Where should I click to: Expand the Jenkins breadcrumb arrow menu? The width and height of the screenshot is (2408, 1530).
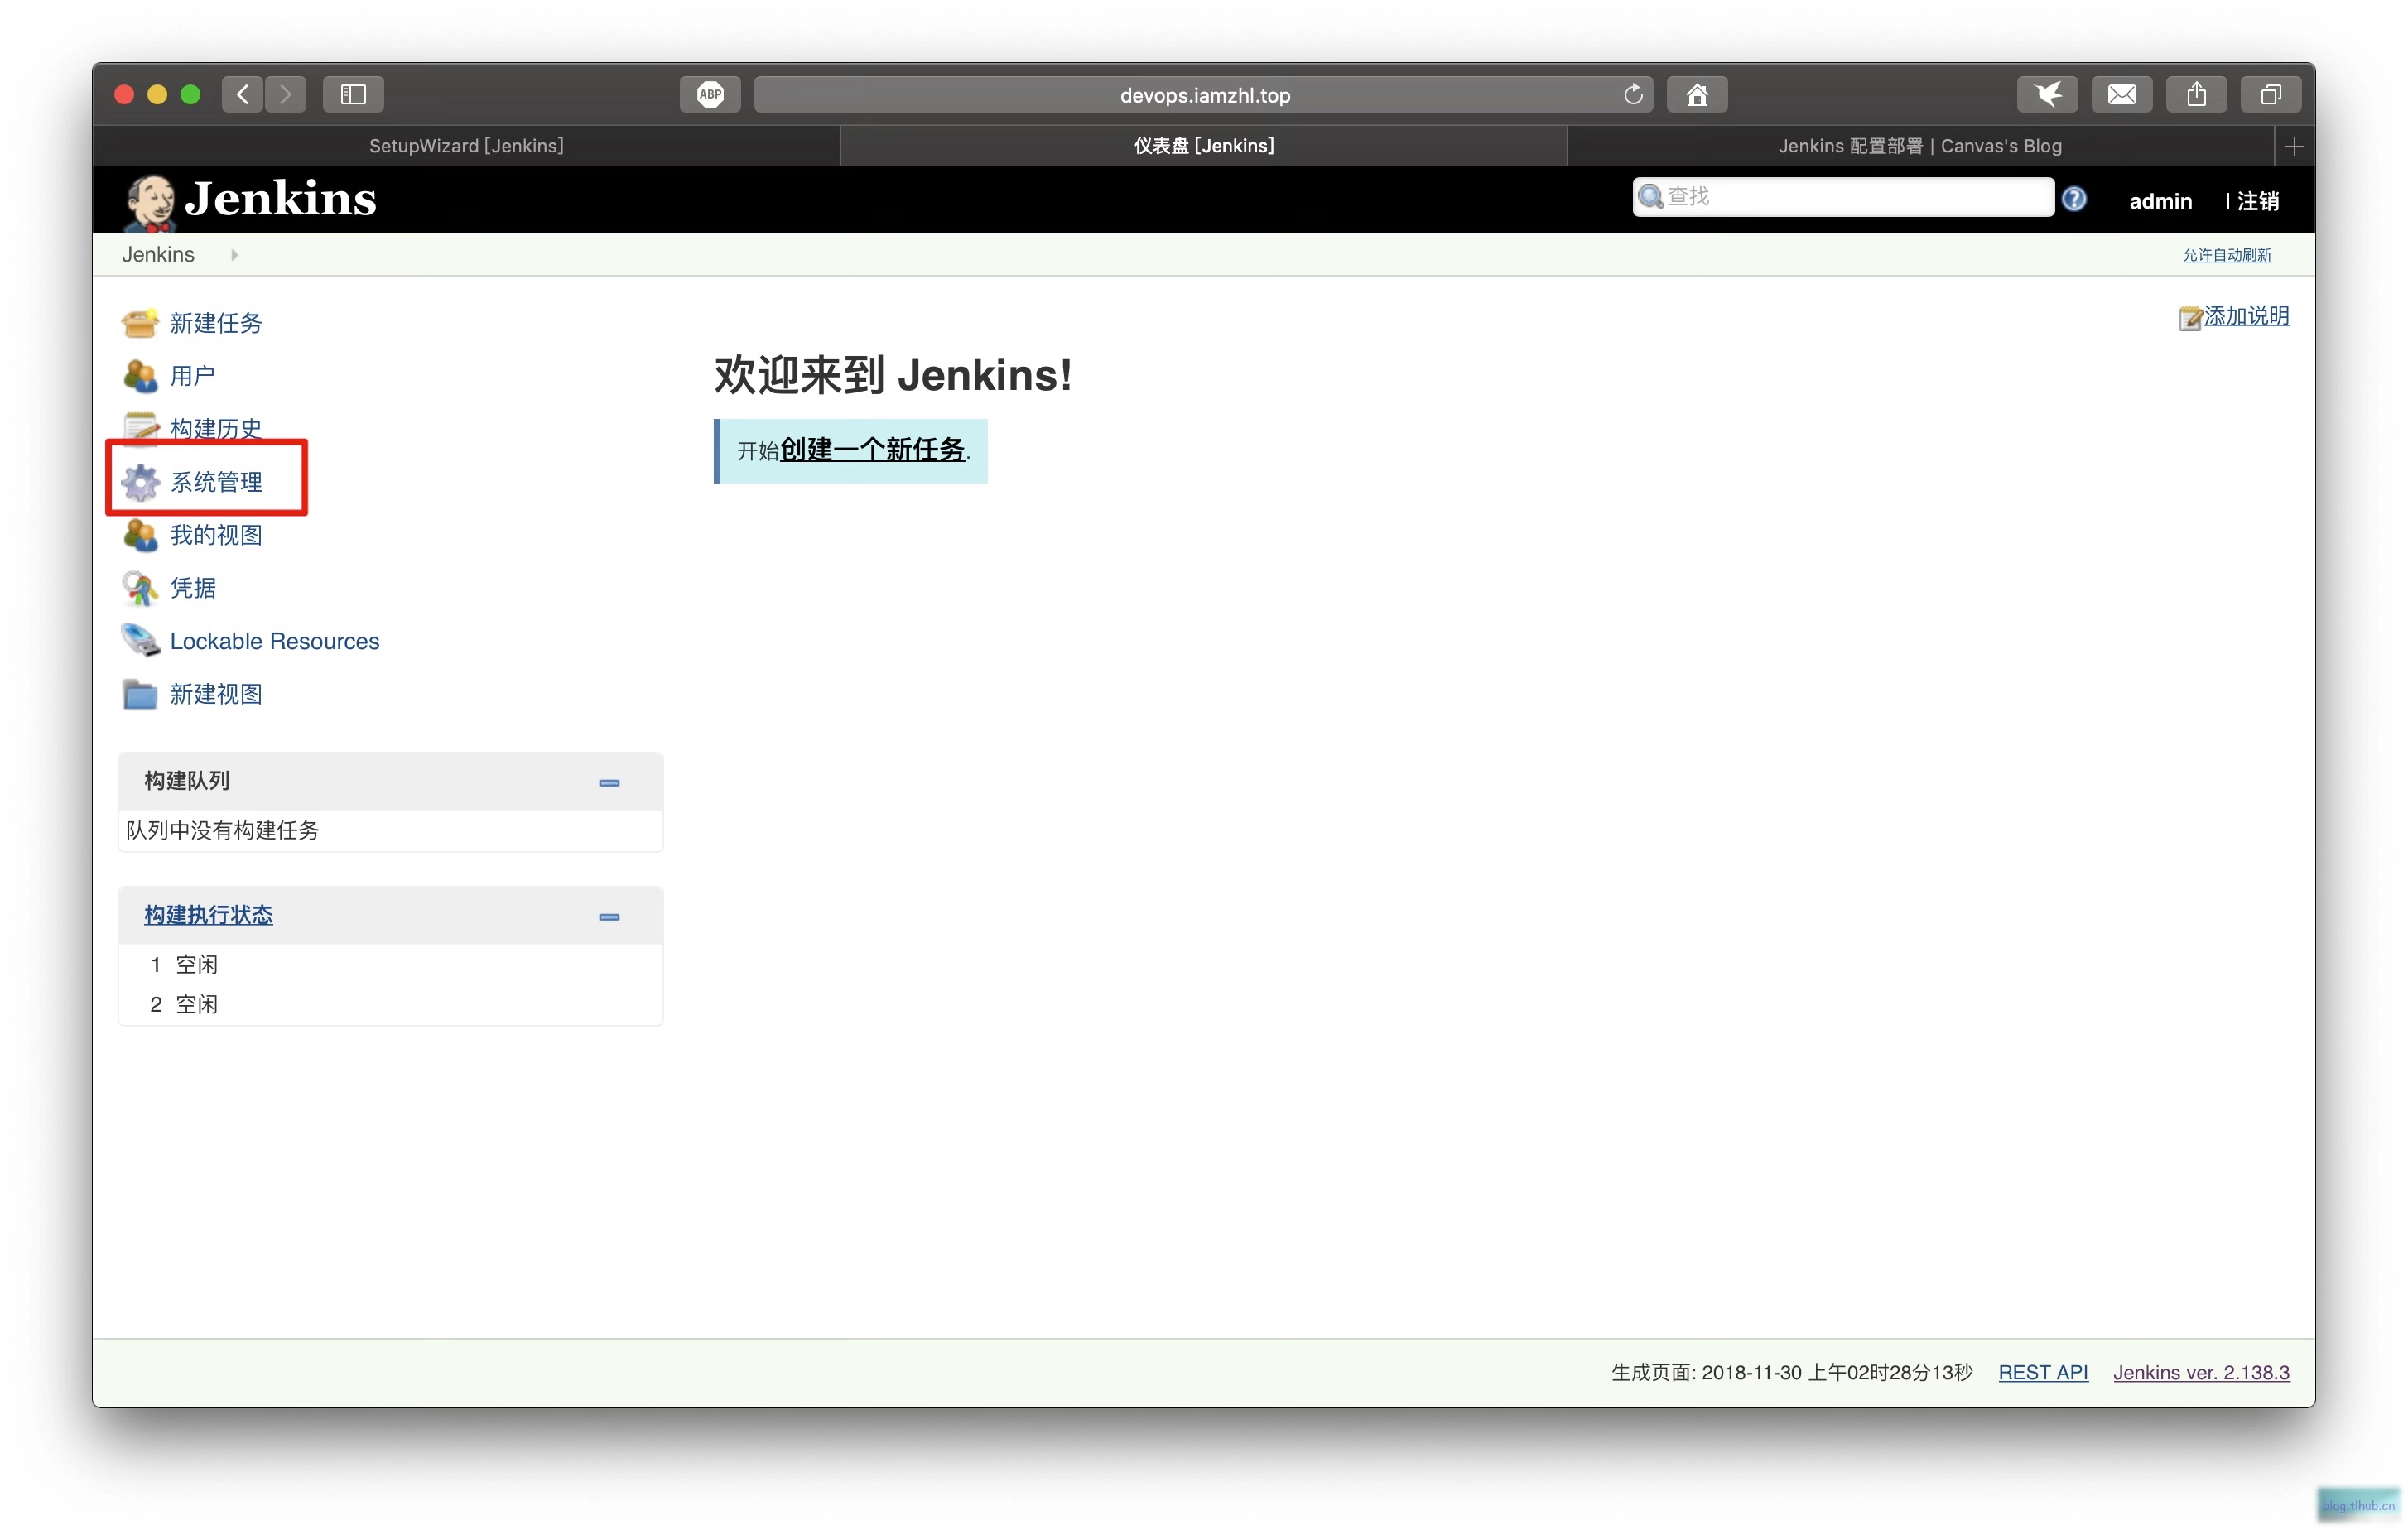point(234,255)
